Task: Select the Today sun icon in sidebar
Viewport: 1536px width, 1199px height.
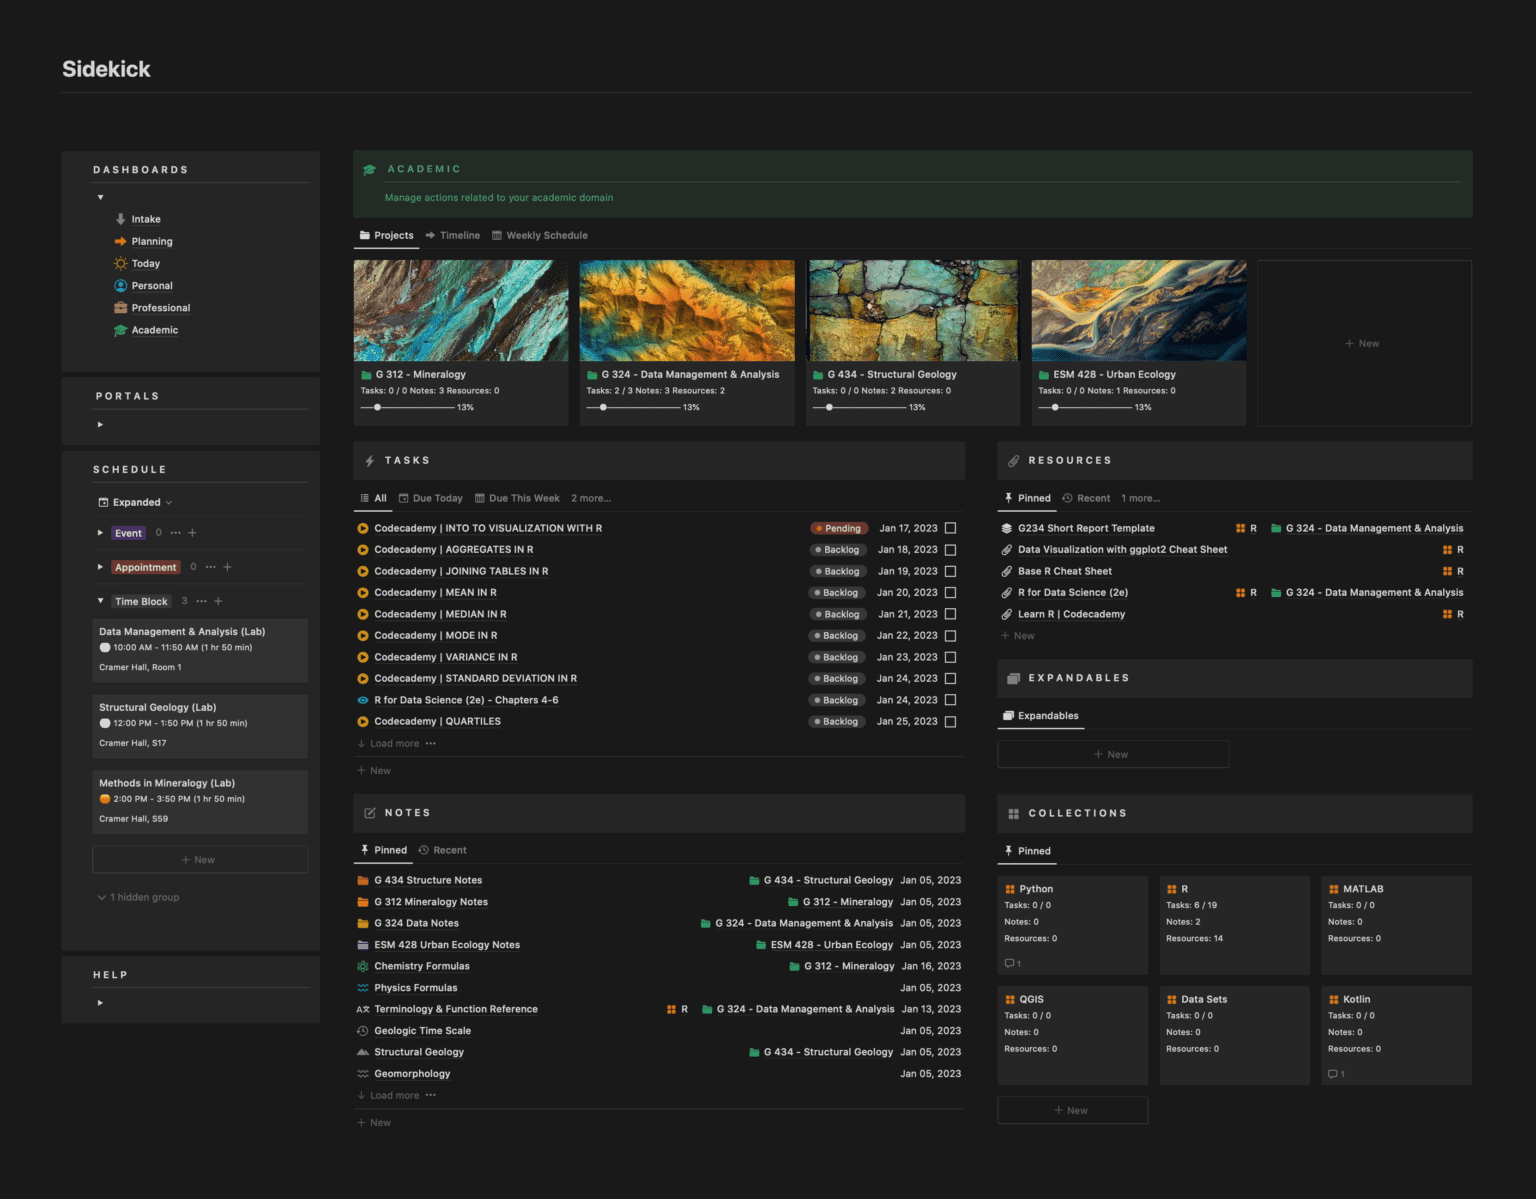Action: 119,263
